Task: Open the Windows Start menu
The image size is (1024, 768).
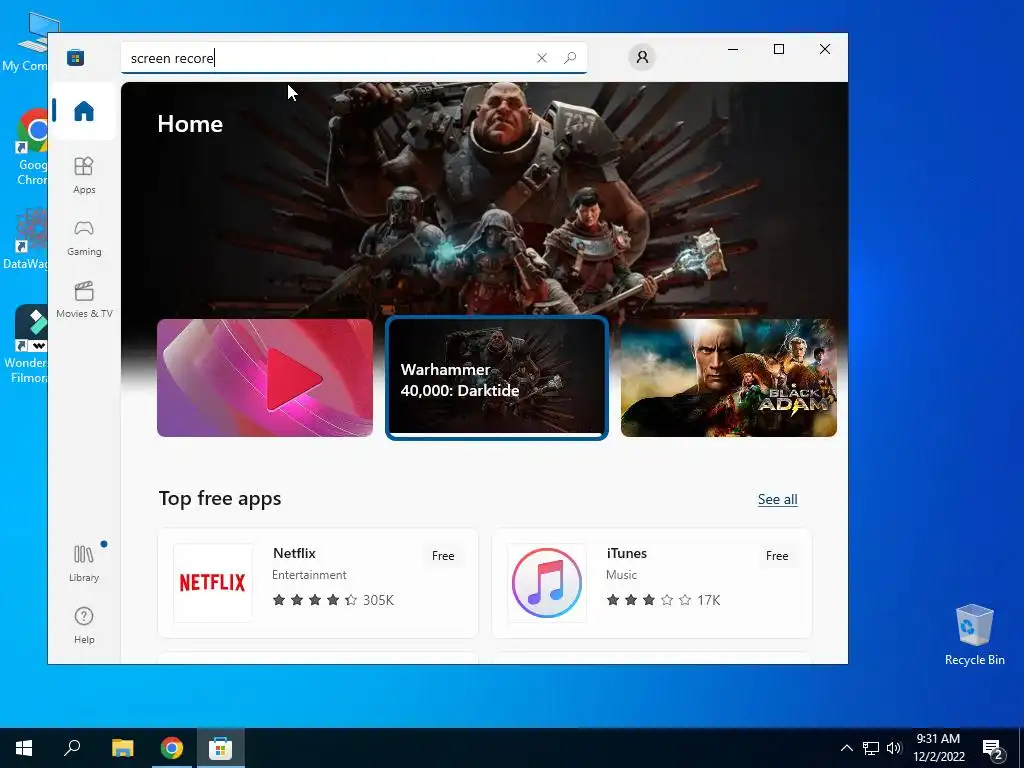Action: click(x=24, y=748)
